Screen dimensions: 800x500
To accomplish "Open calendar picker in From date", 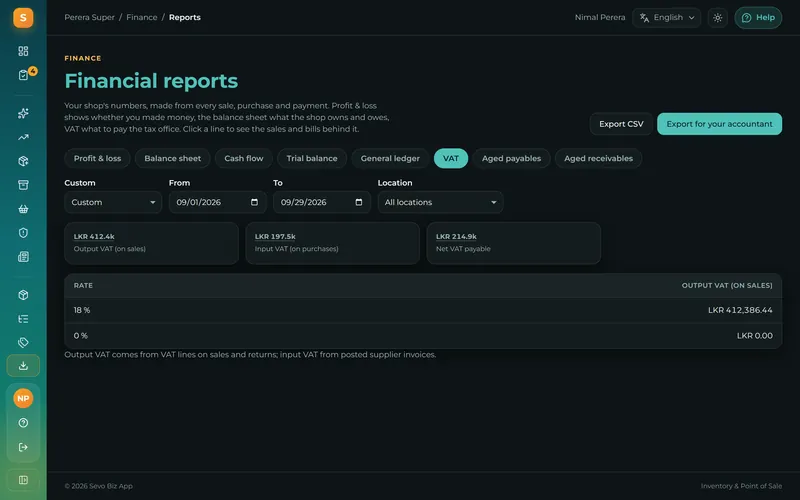I will [254, 202].
